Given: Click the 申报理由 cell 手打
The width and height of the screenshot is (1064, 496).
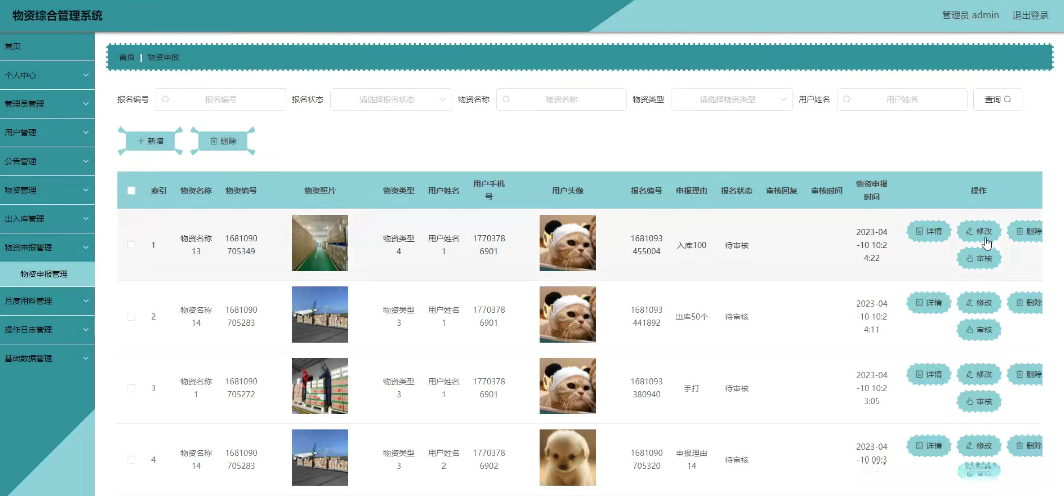Looking at the screenshot, I should [x=691, y=388].
